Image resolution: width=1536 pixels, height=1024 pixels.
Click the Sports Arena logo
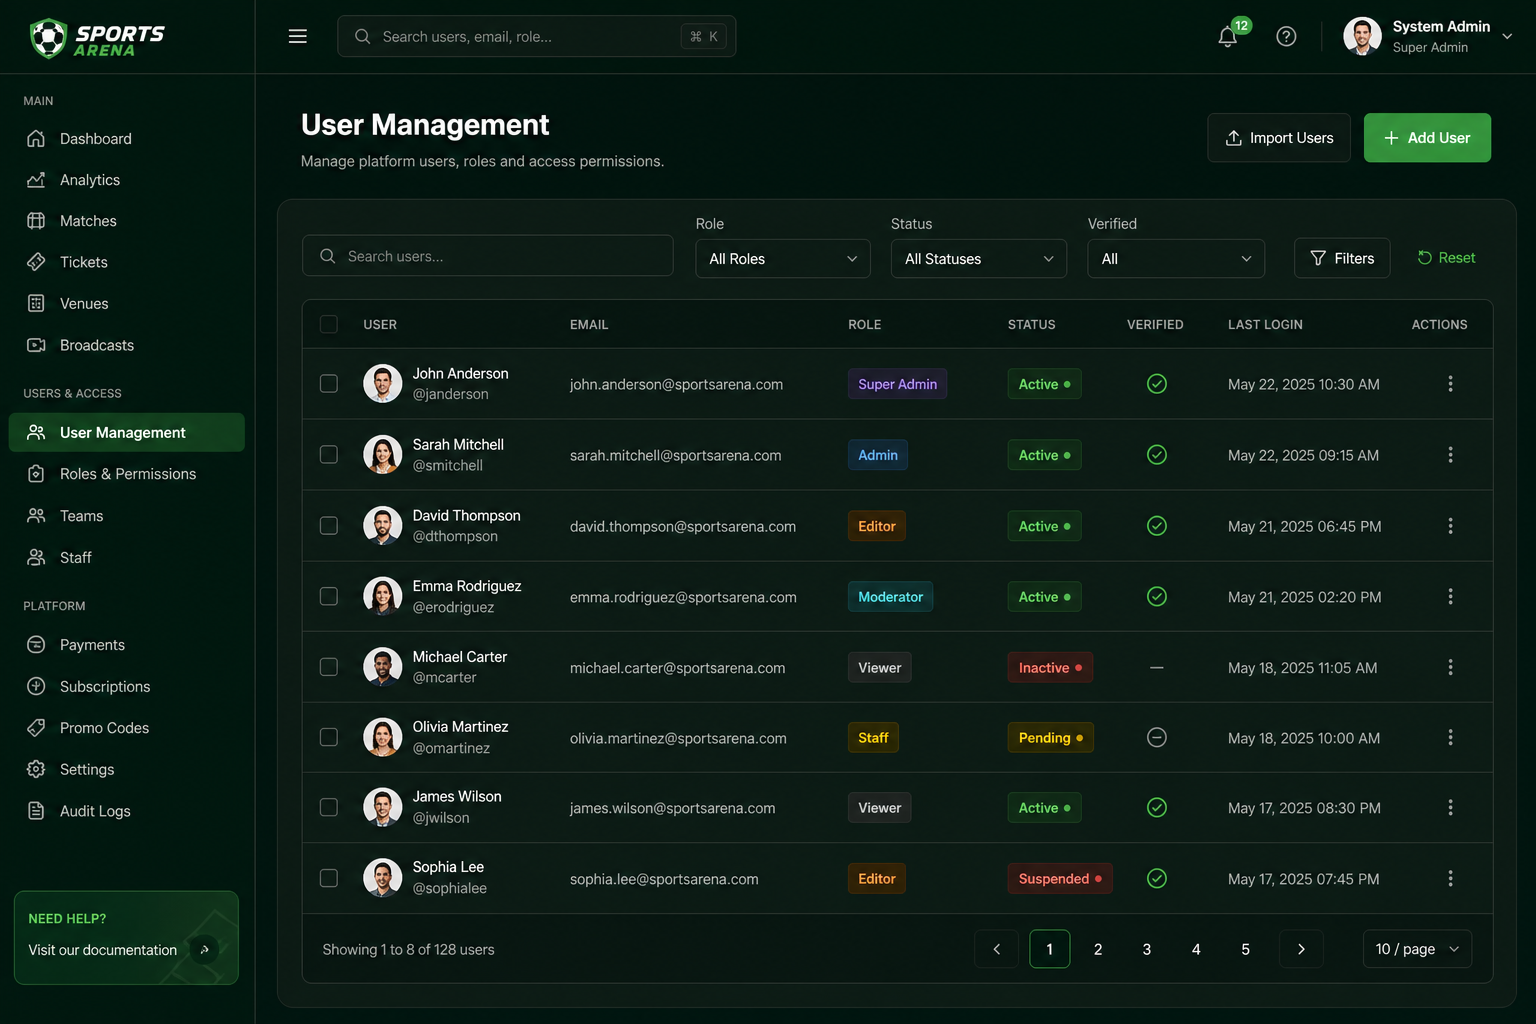pyautogui.click(x=97, y=38)
